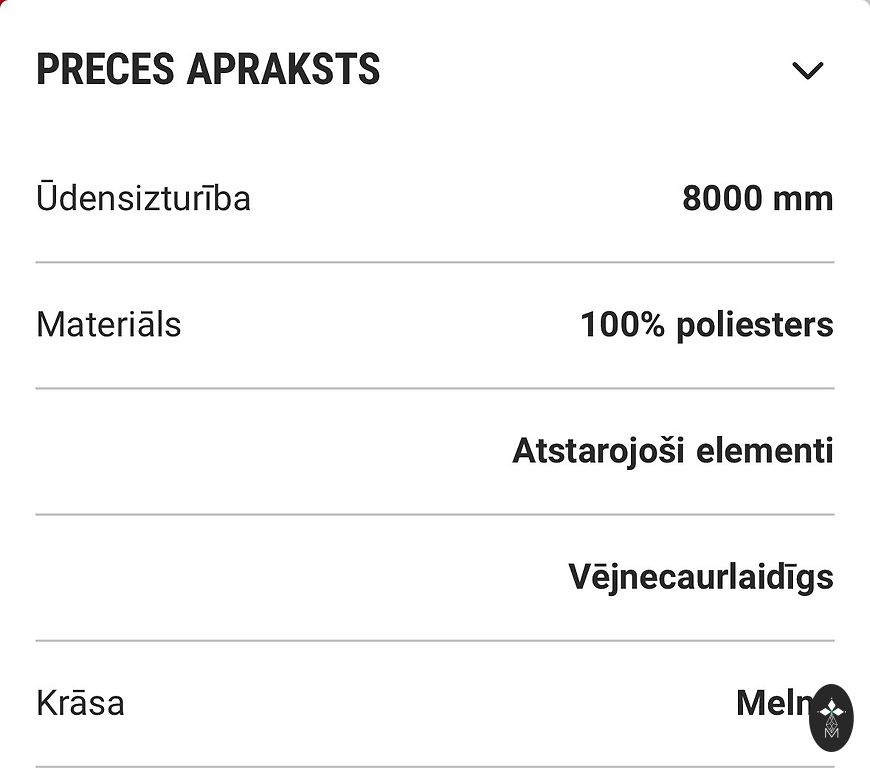Click the 100% poliesters value
This screenshot has height=768, width=870.
pos(706,324)
